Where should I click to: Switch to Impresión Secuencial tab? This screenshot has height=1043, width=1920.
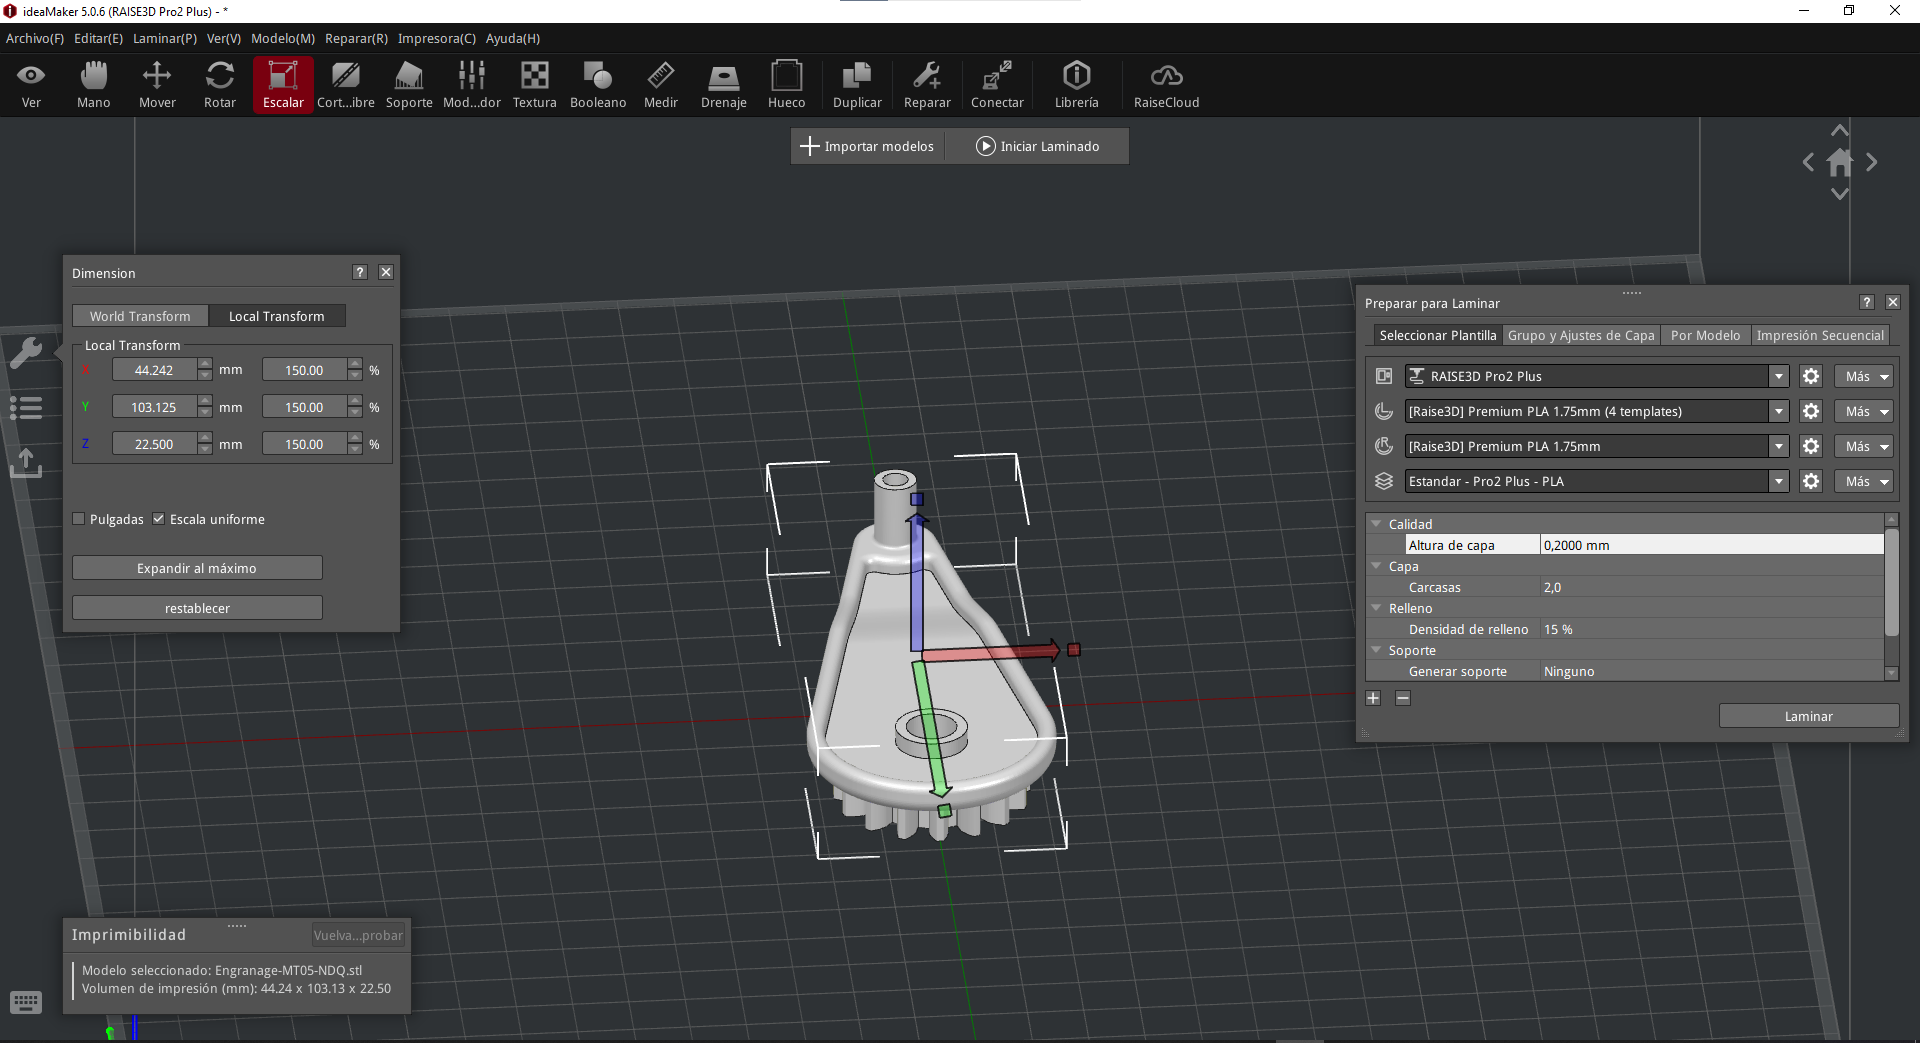pyautogui.click(x=1820, y=335)
